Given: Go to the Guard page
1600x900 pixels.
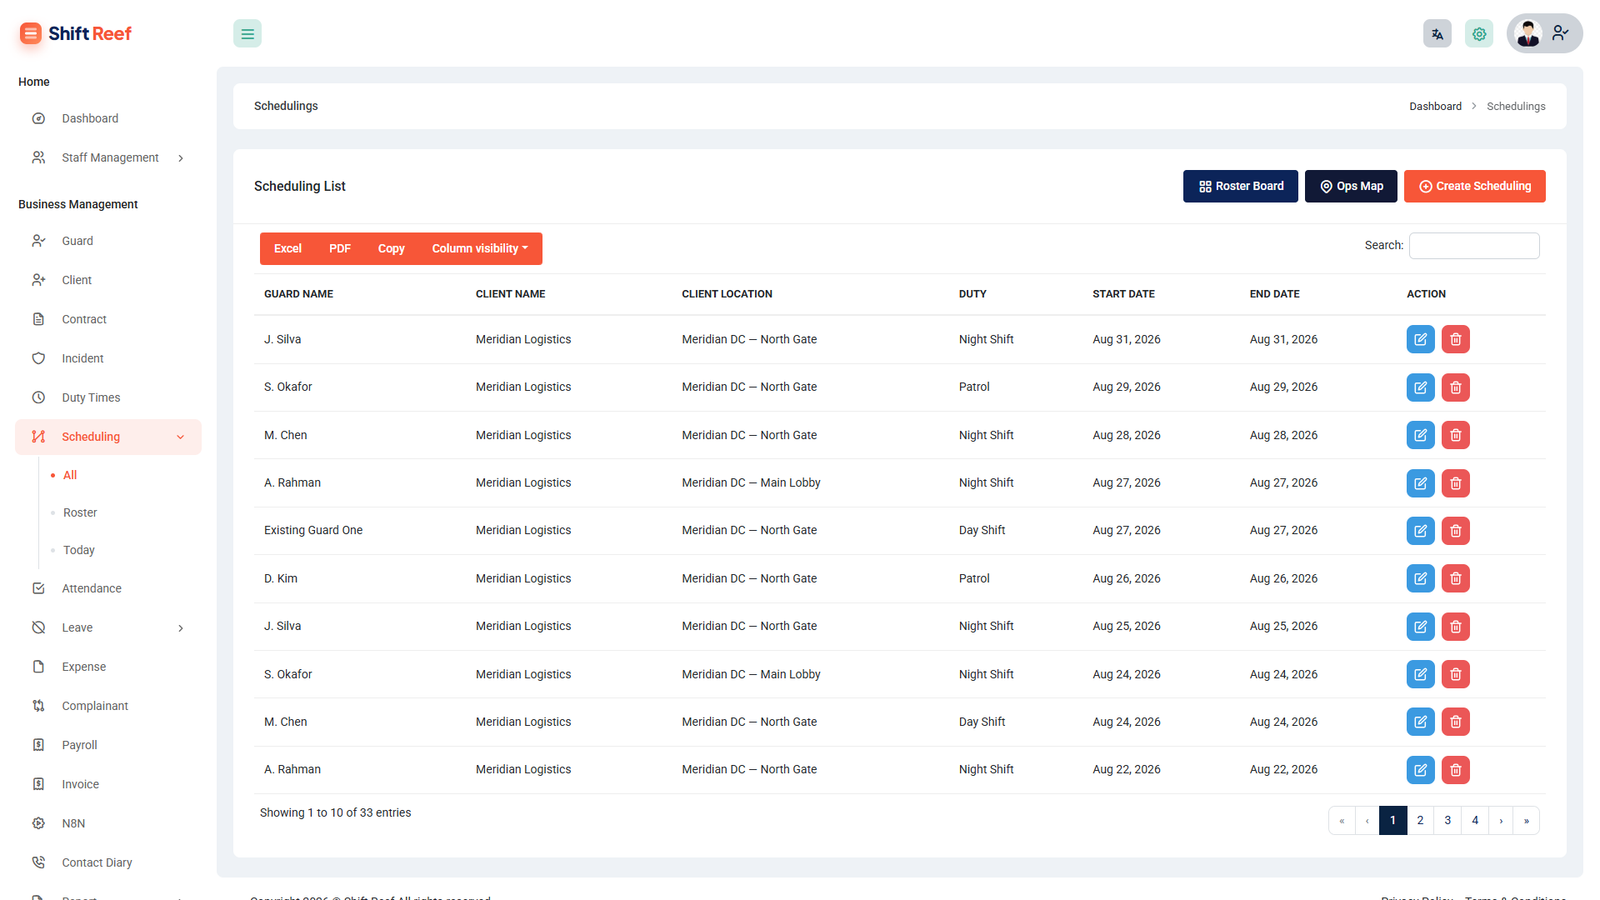Looking at the screenshot, I should [108, 241].
